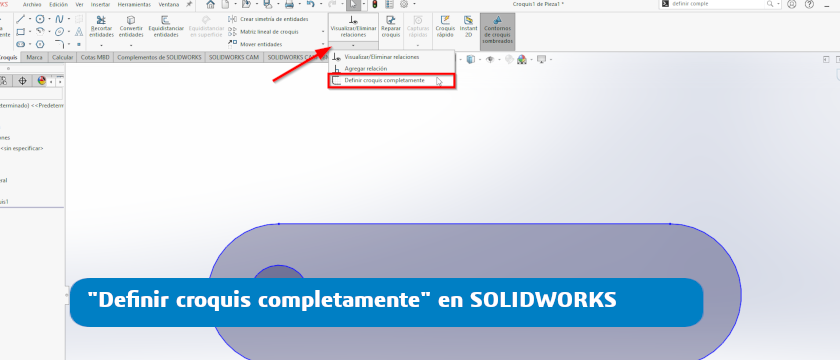The width and height of the screenshot is (840, 360).
Task: Switch to the Marca tab
Action: 34,57
